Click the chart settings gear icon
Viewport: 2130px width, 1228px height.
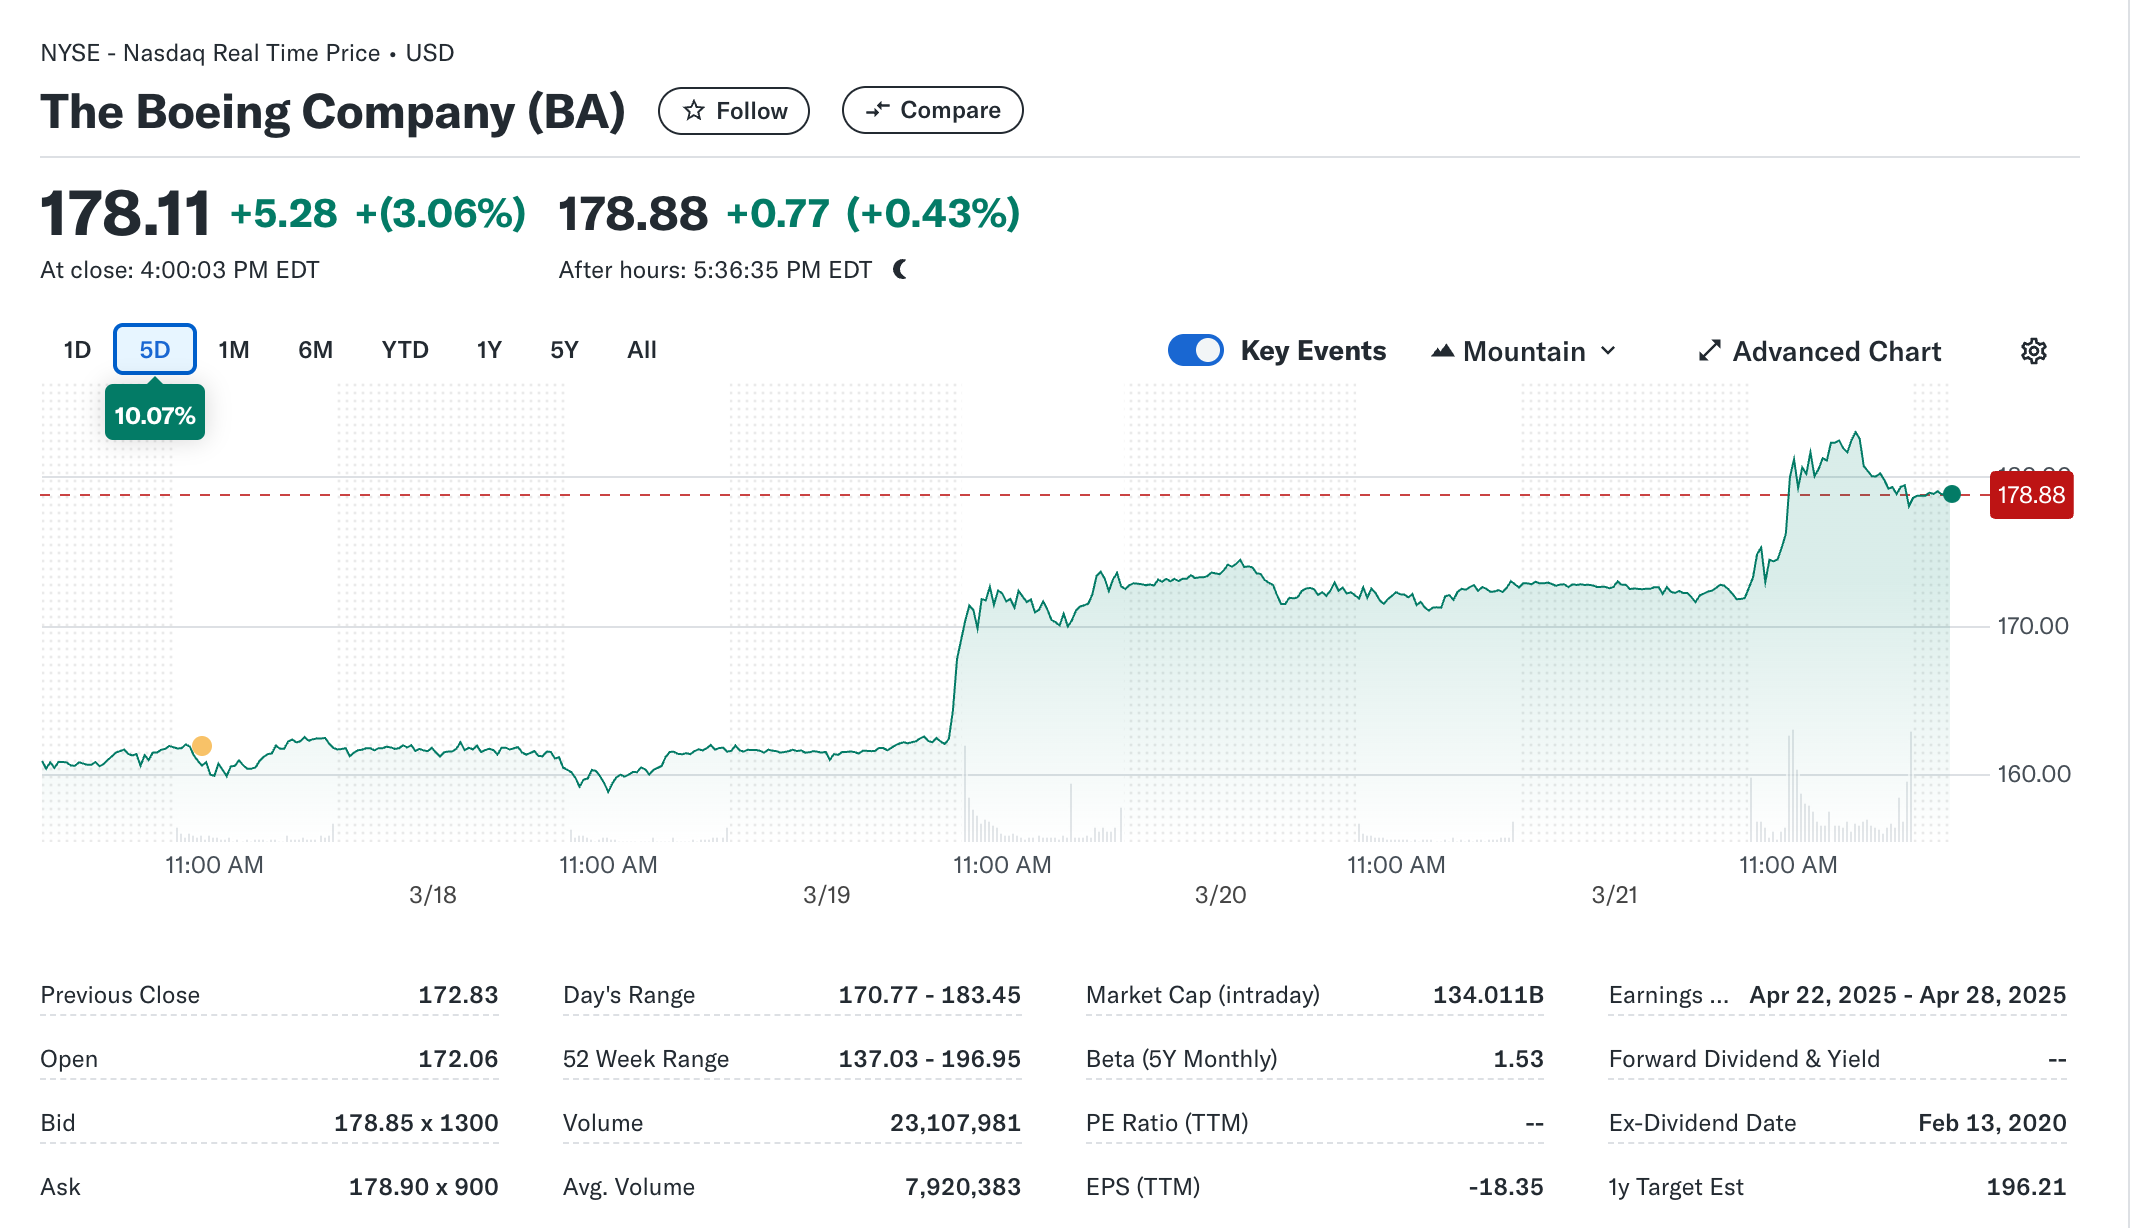pos(2033,351)
